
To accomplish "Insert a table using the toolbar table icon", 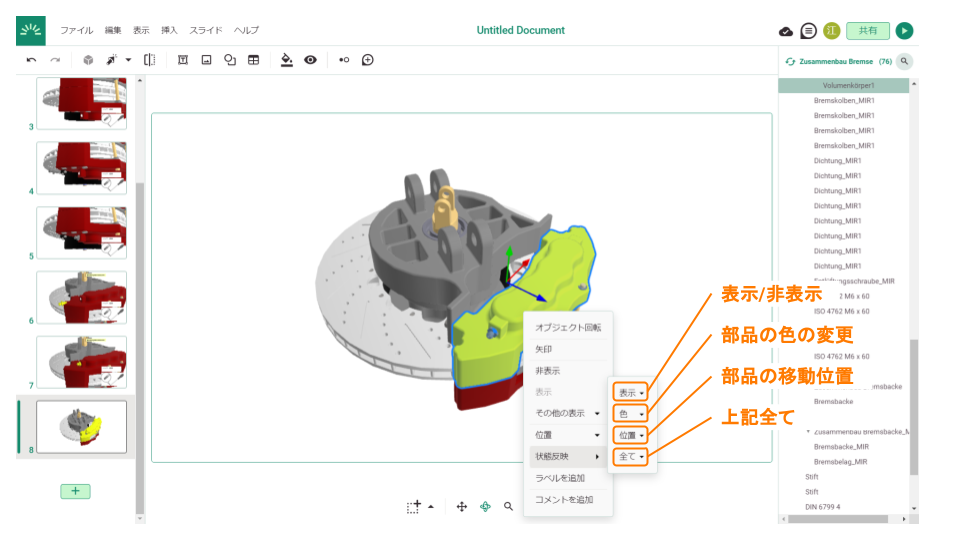I will click(254, 60).
